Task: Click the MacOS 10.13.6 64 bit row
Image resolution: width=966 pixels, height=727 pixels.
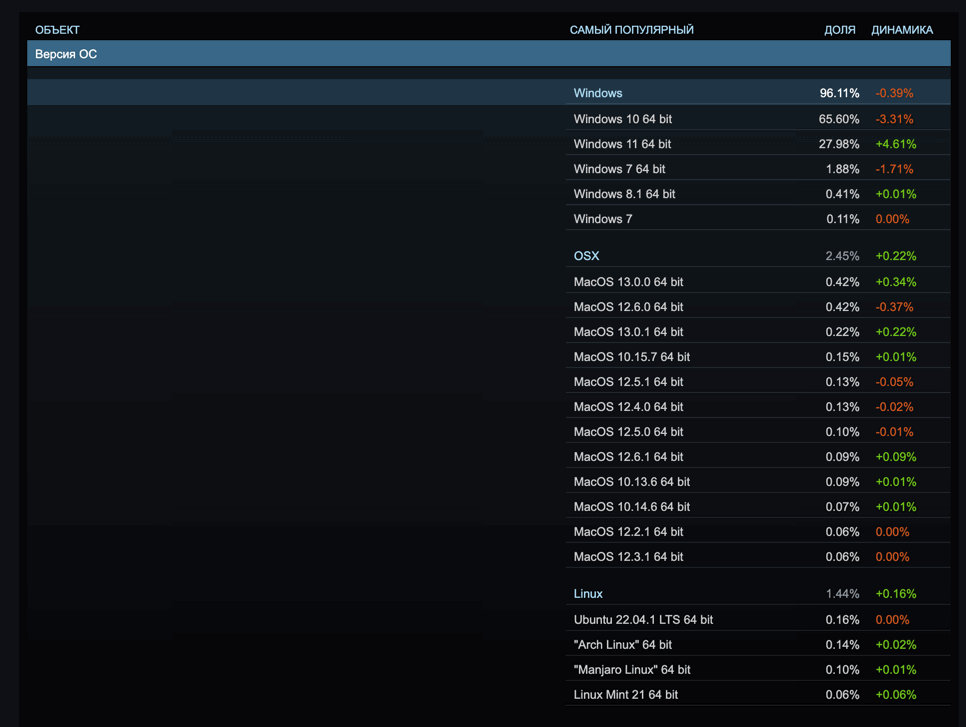Action: (x=758, y=482)
